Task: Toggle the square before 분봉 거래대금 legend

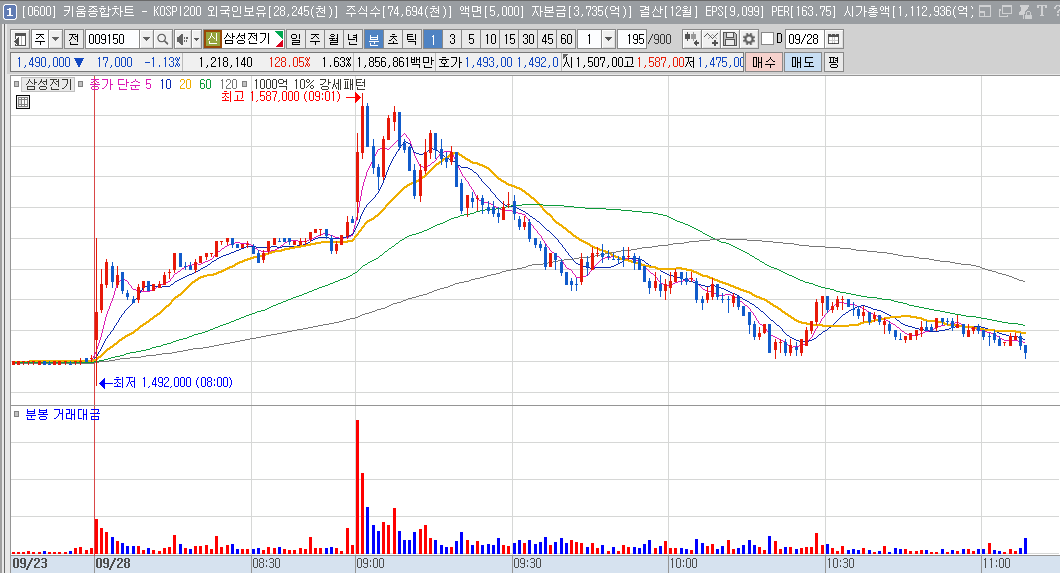Action: 16,414
